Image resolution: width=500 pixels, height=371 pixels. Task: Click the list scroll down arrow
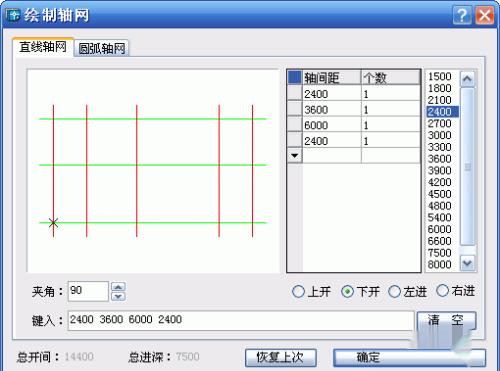467,263
